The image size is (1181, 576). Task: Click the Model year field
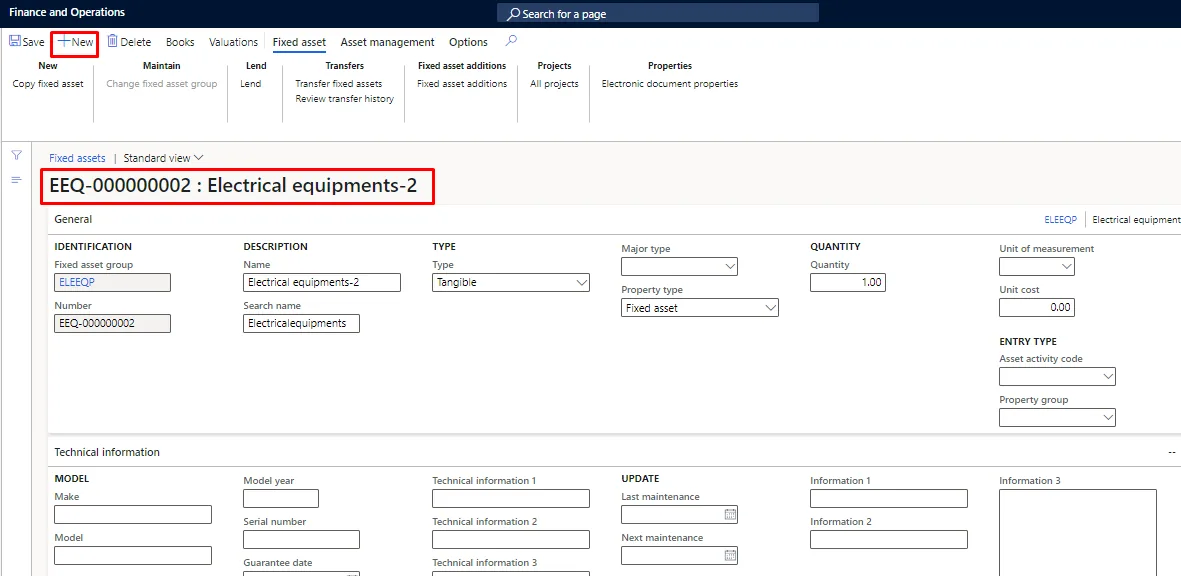[x=281, y=498]
